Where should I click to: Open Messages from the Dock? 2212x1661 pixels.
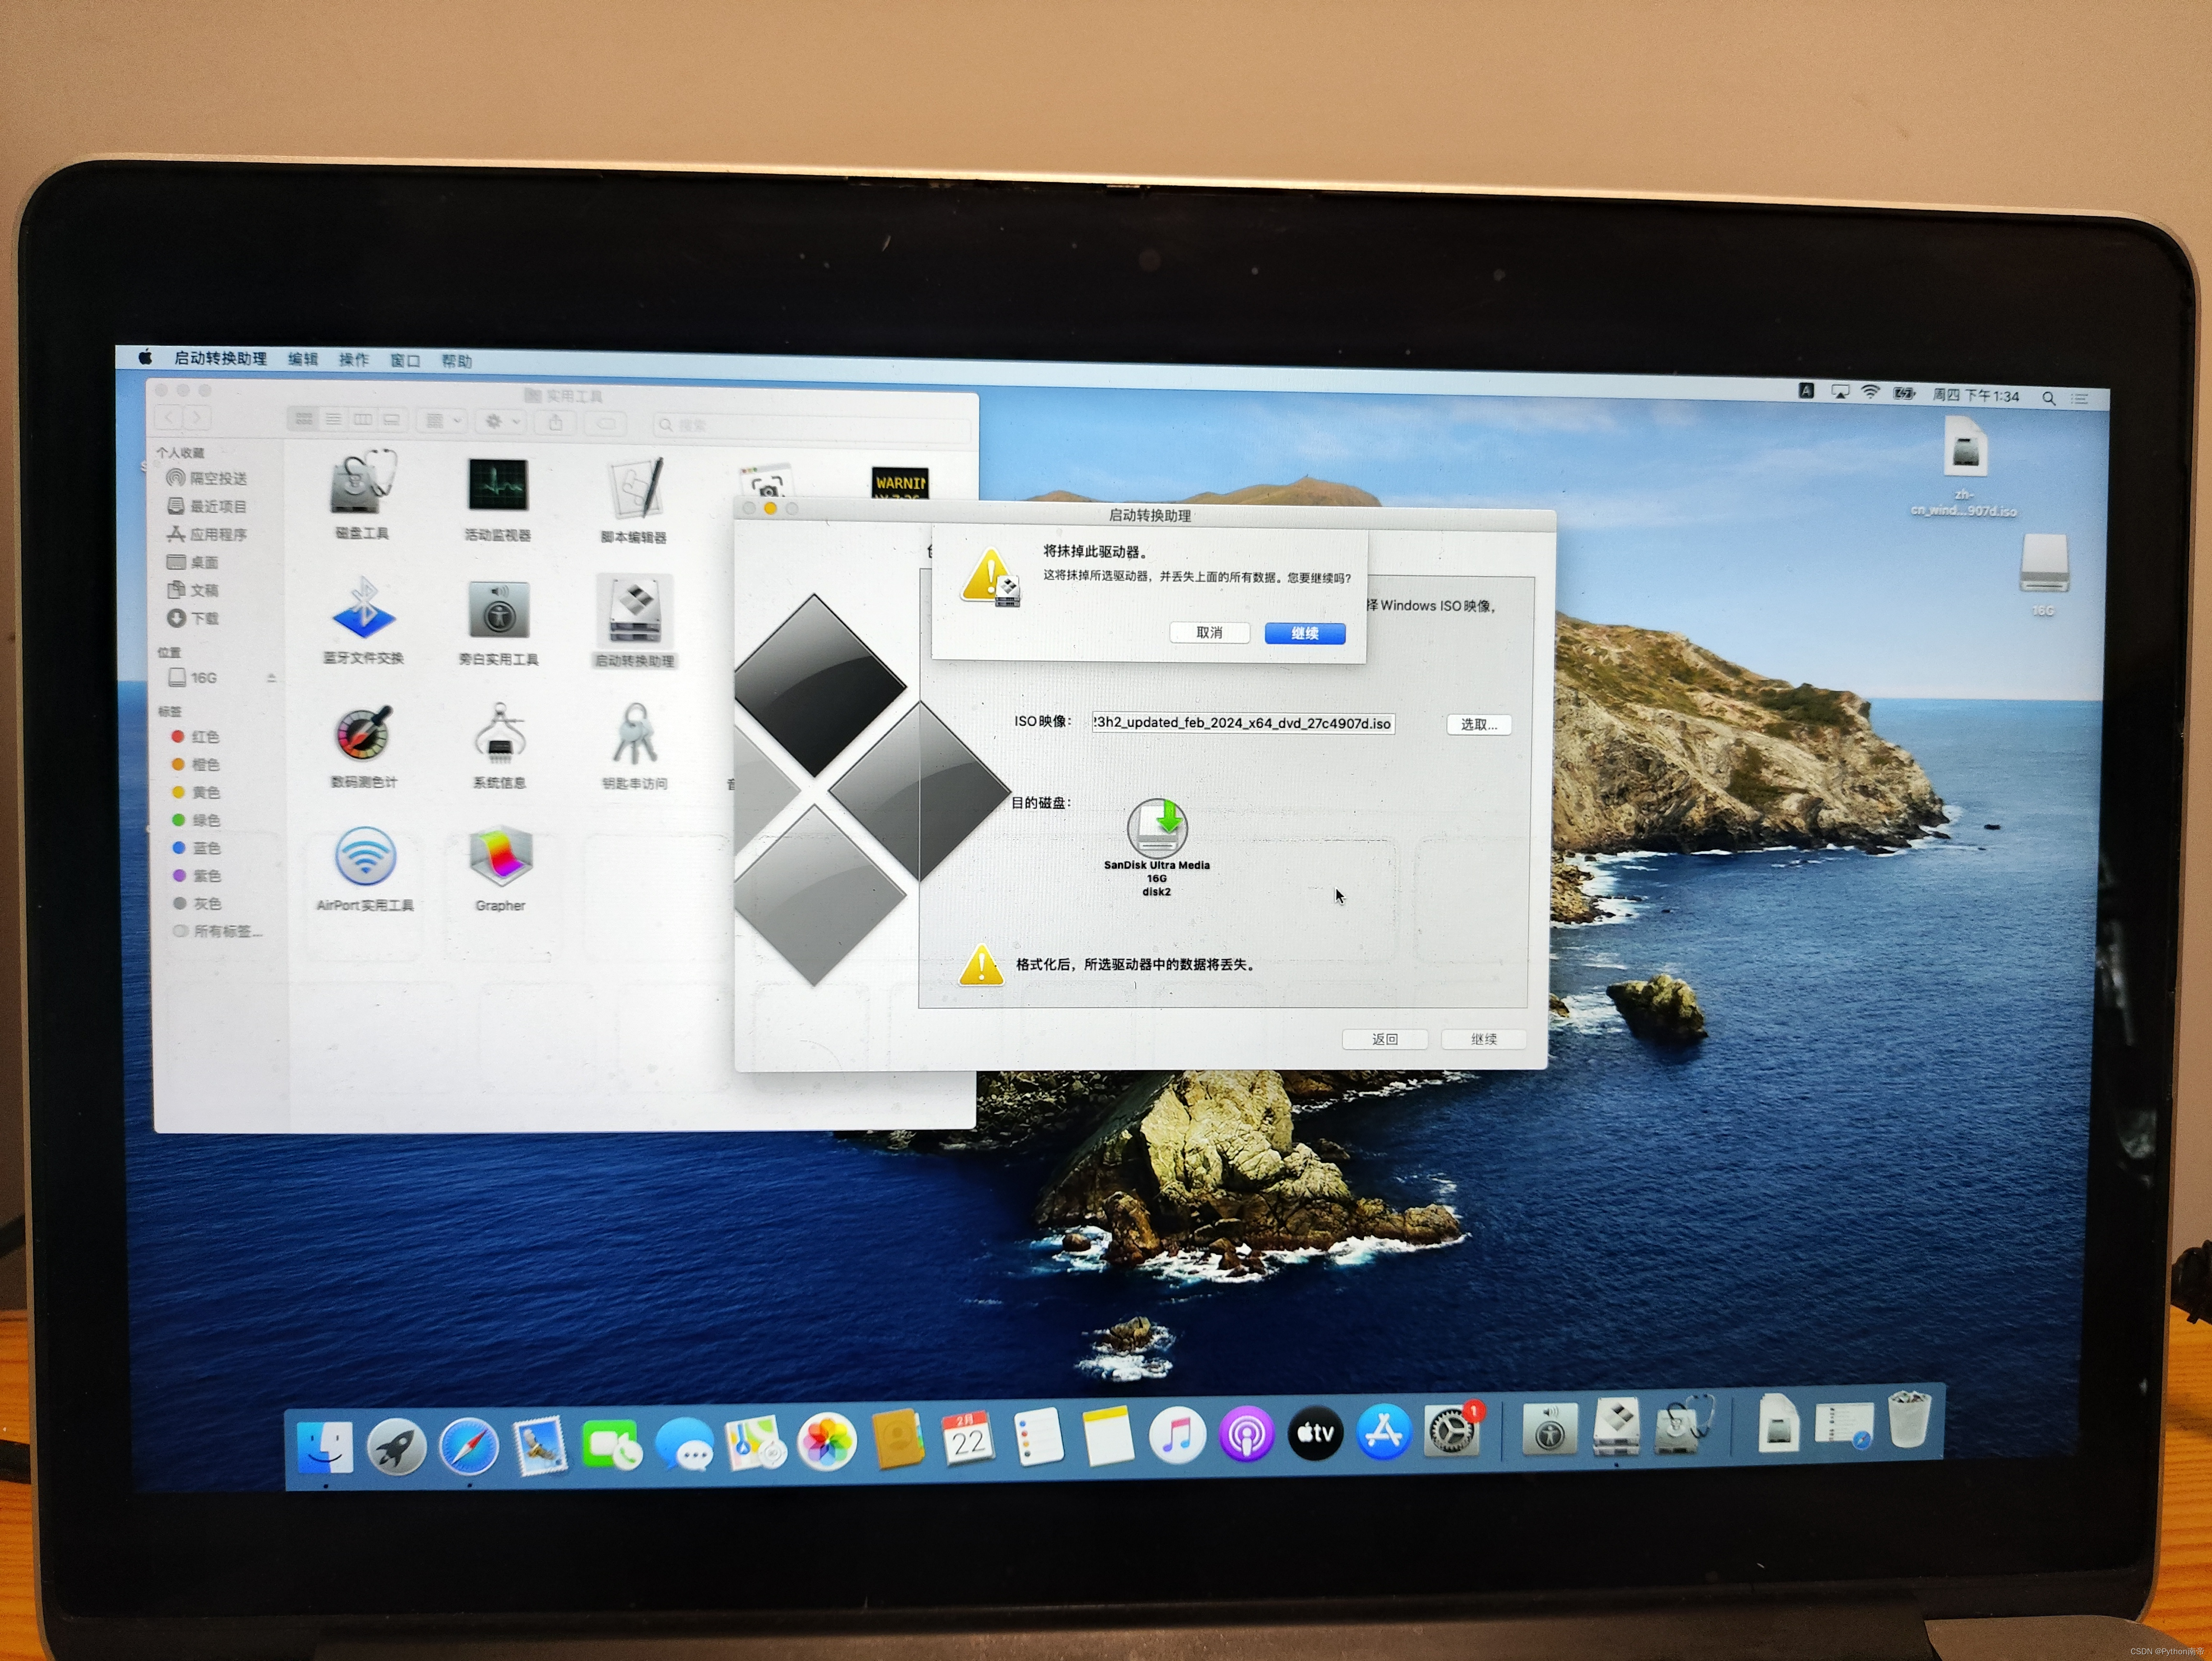pos(684,1445)
